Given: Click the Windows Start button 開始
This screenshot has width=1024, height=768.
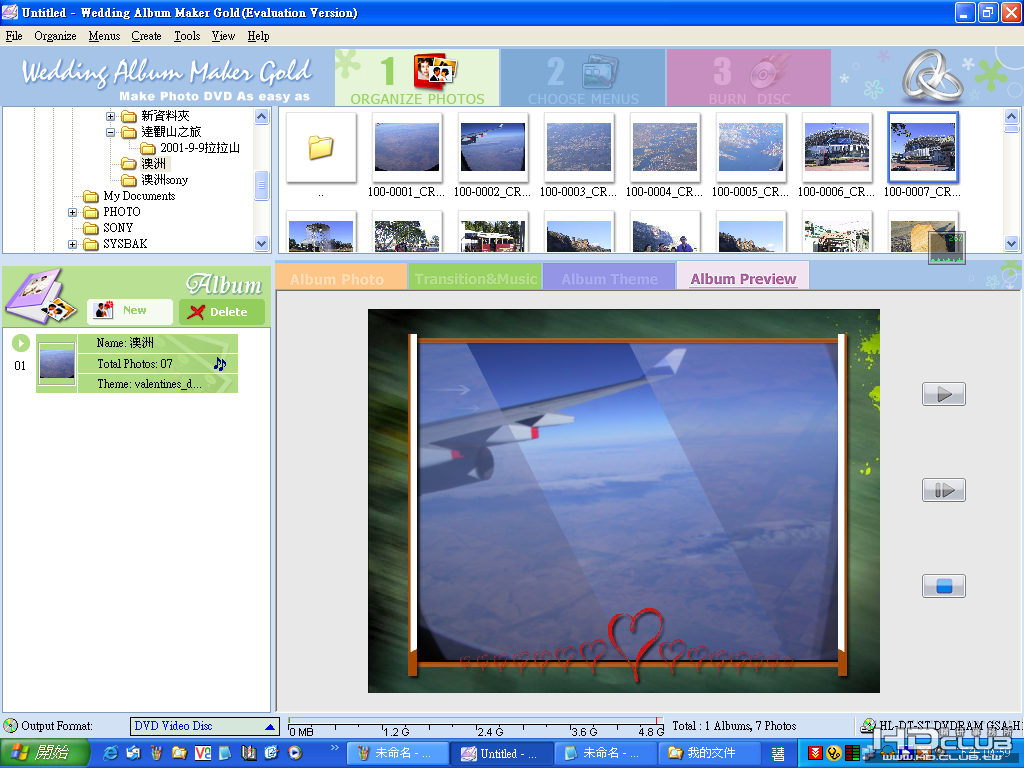Looking at the screenshot, I should (44, 753).
